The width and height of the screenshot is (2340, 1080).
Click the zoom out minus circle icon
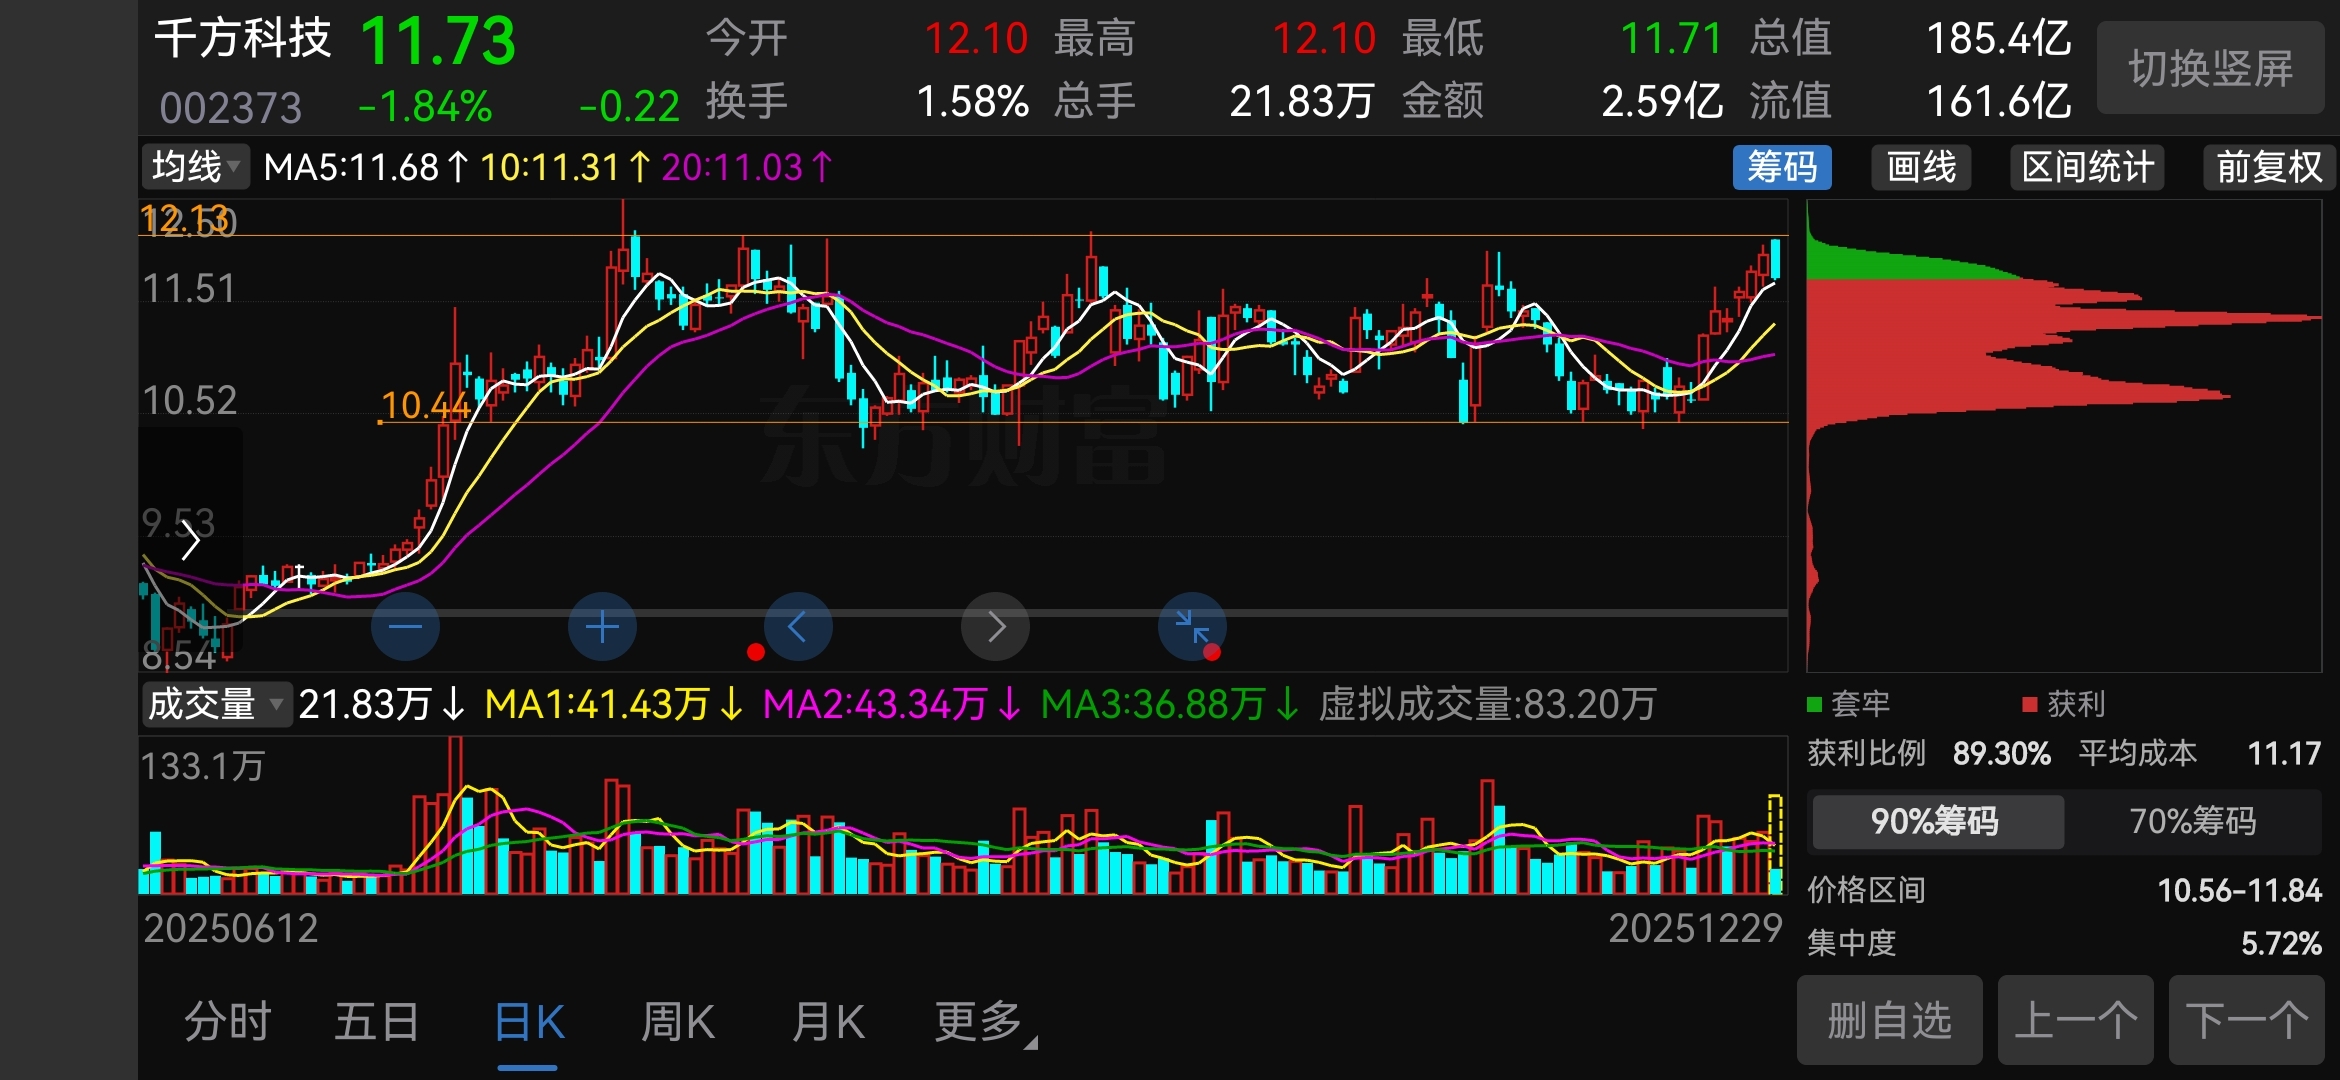[405, 627]
